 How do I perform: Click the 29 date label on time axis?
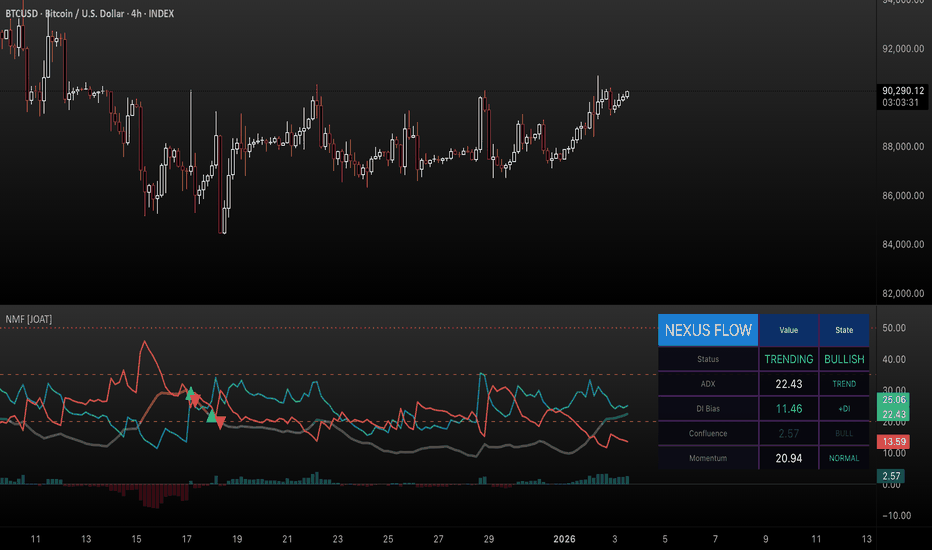tap(489, 539)
